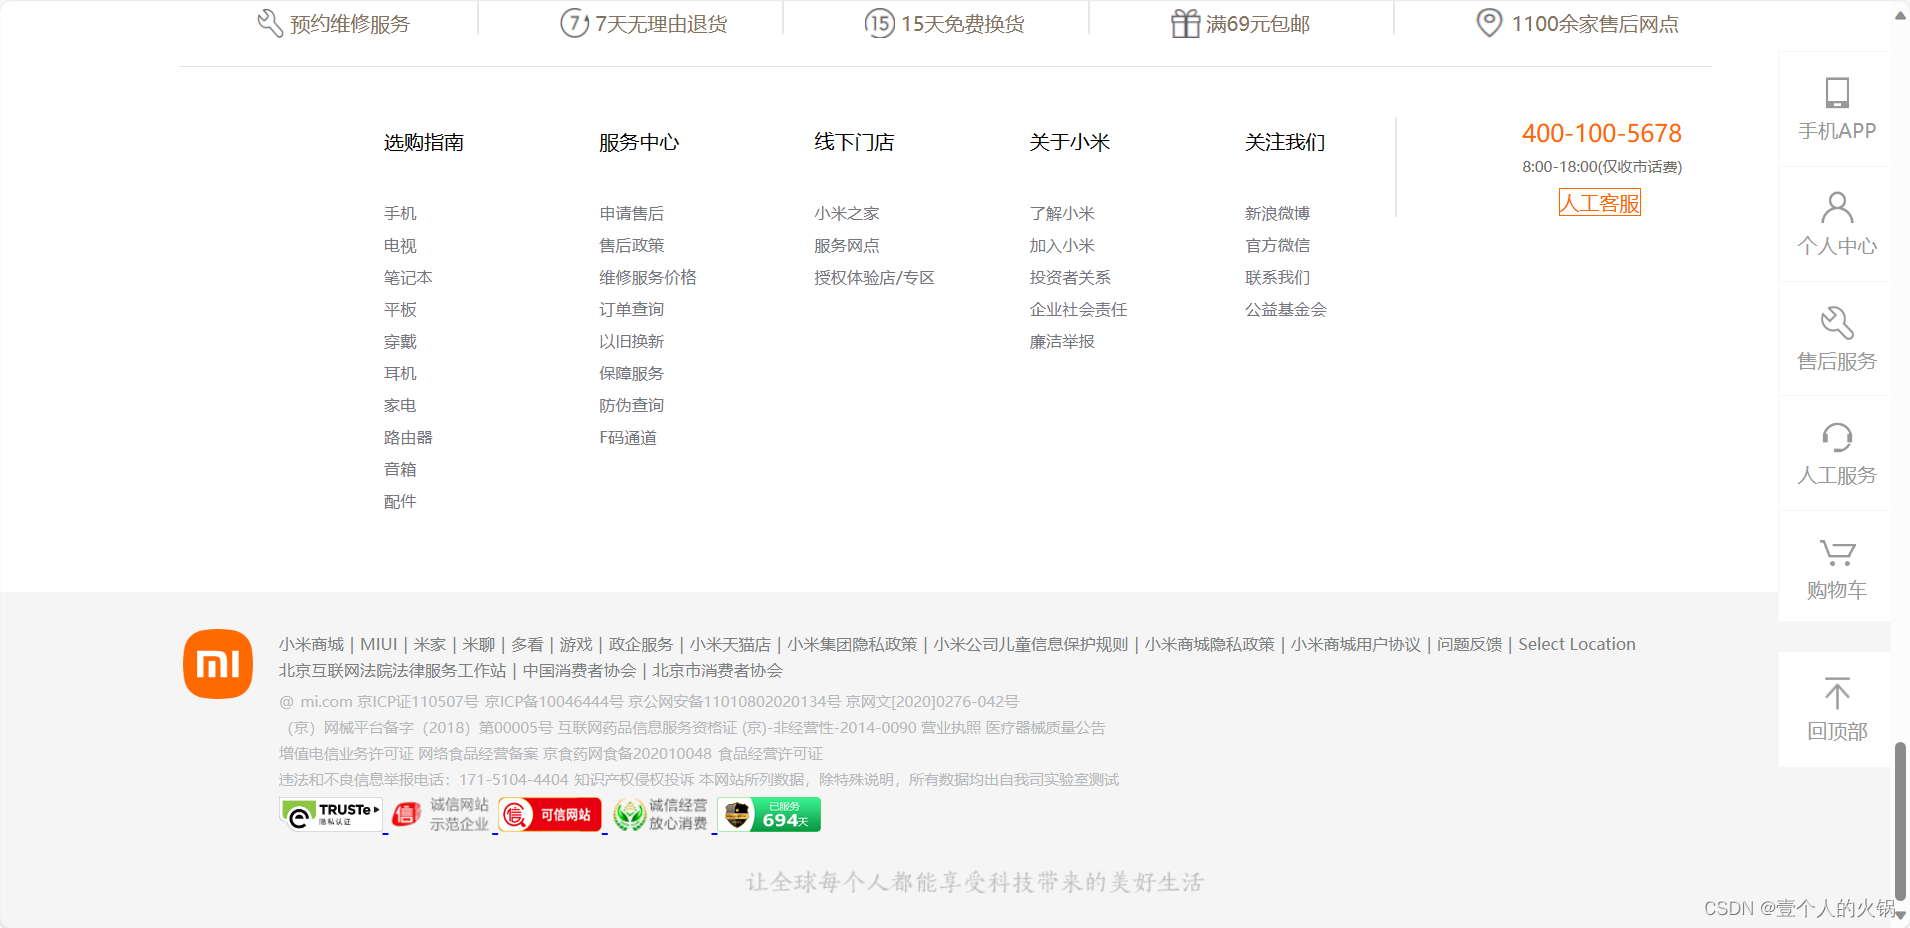Image resolution: width=1910 pixels, height=928 pixels.
Task: Click the Select Location footer link
Action: pyautogui.click(x=1577, y=644)
